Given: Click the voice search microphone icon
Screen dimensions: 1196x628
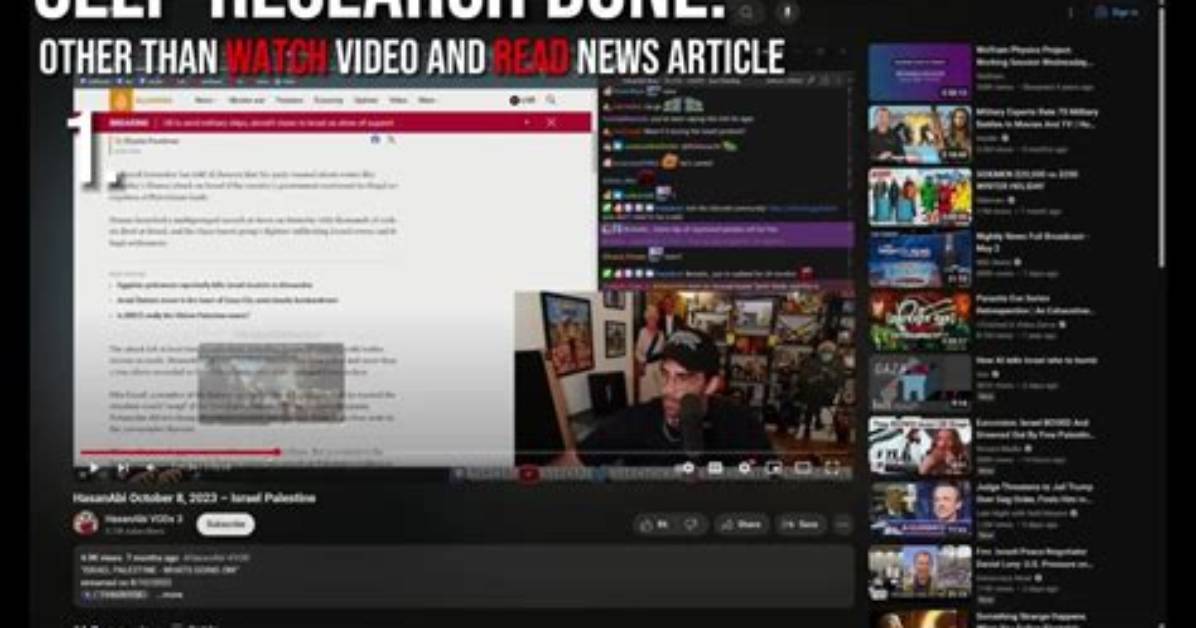Looking at the screenshot, I should click(787, 11).
